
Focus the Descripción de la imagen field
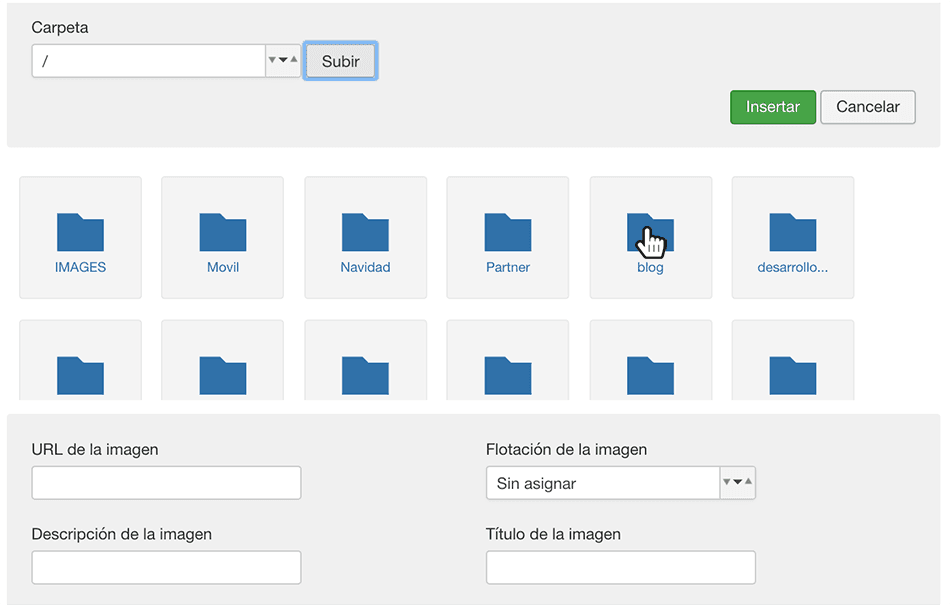pos(166,567)
